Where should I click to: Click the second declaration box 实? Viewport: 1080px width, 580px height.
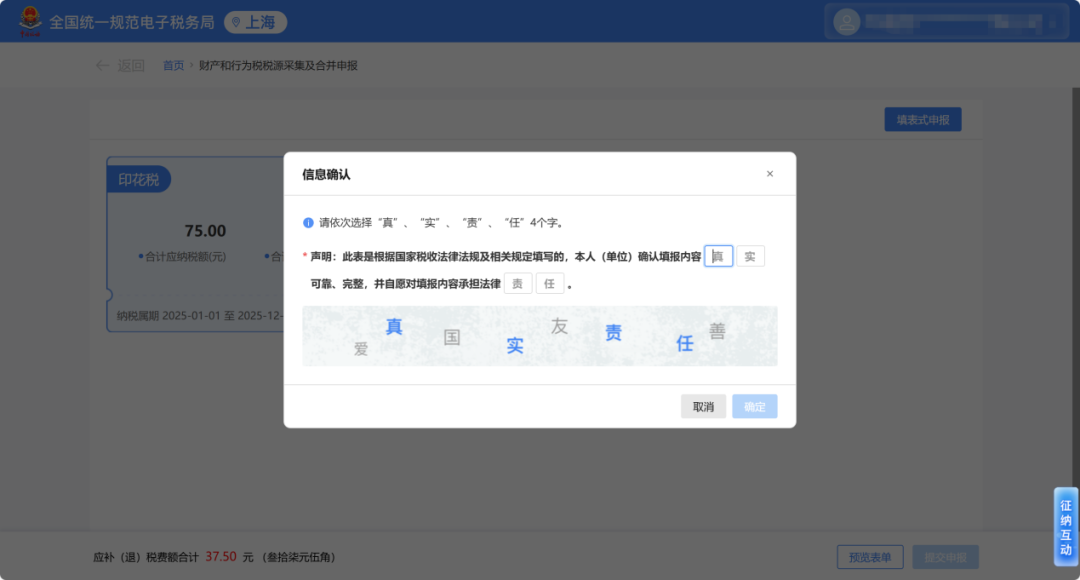pyautogui.click(x=750, y=257)
